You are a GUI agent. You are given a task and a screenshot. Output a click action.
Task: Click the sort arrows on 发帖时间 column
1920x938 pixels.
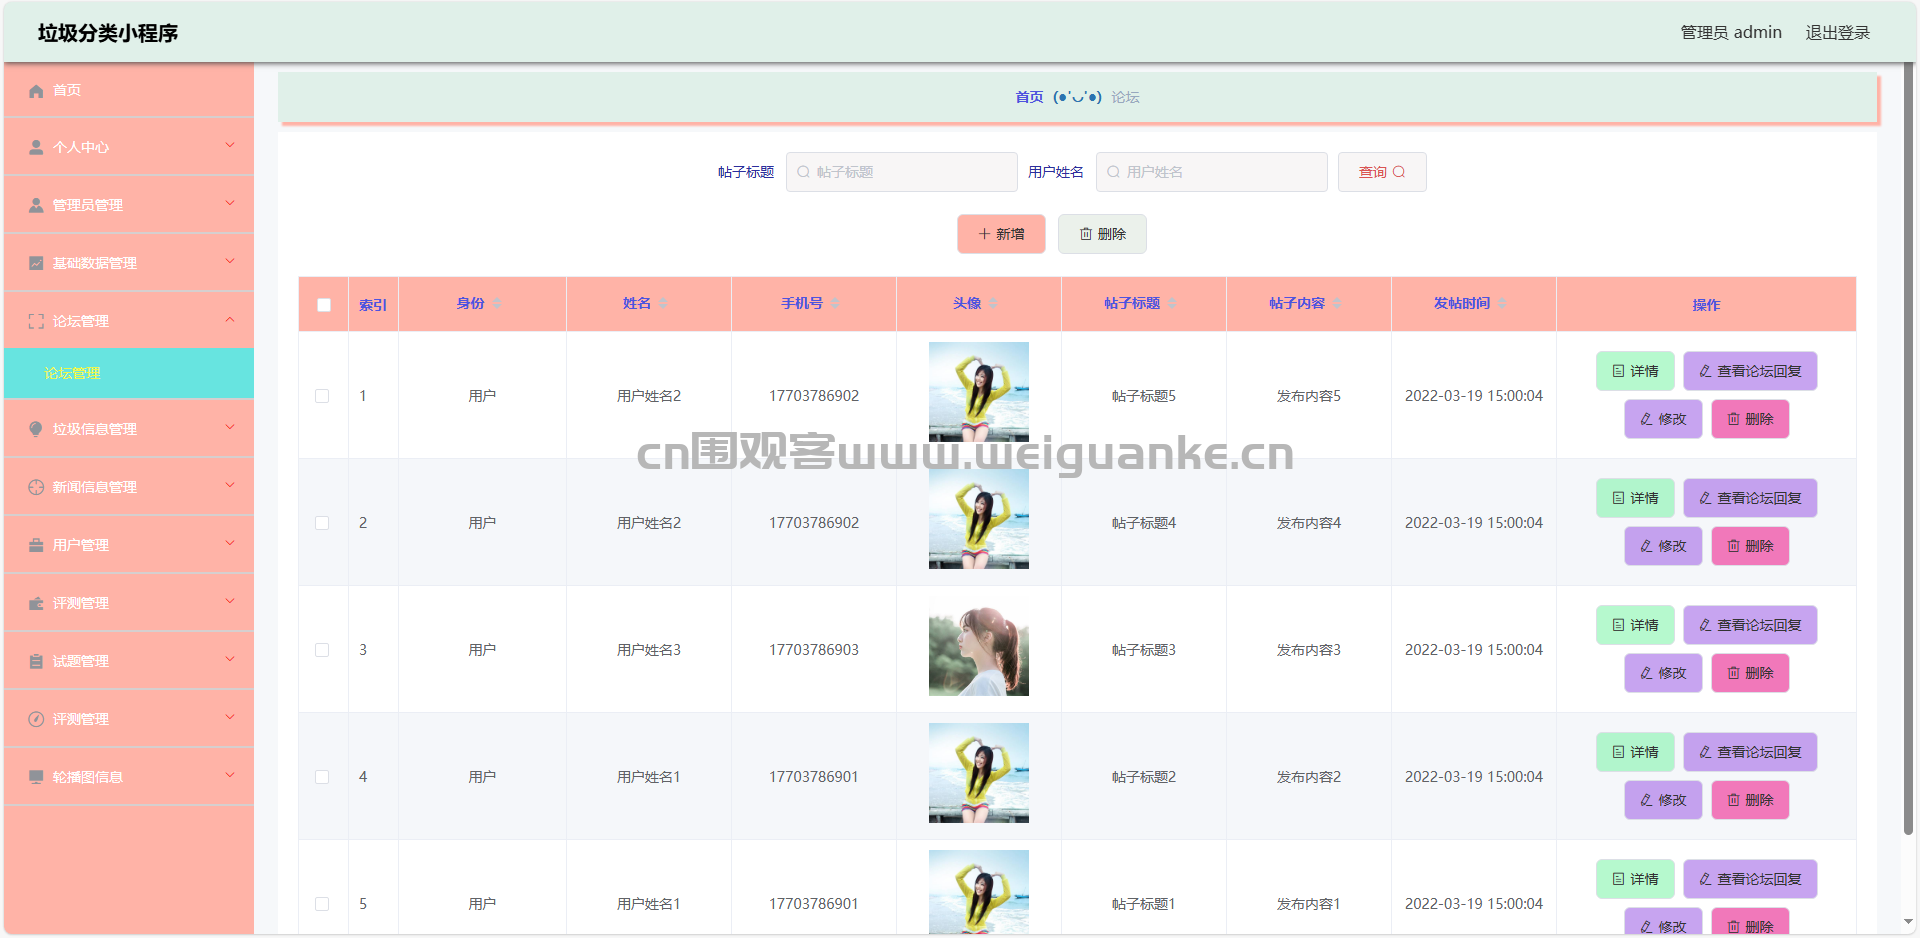pyautogui.click(x=1502, y=304)
